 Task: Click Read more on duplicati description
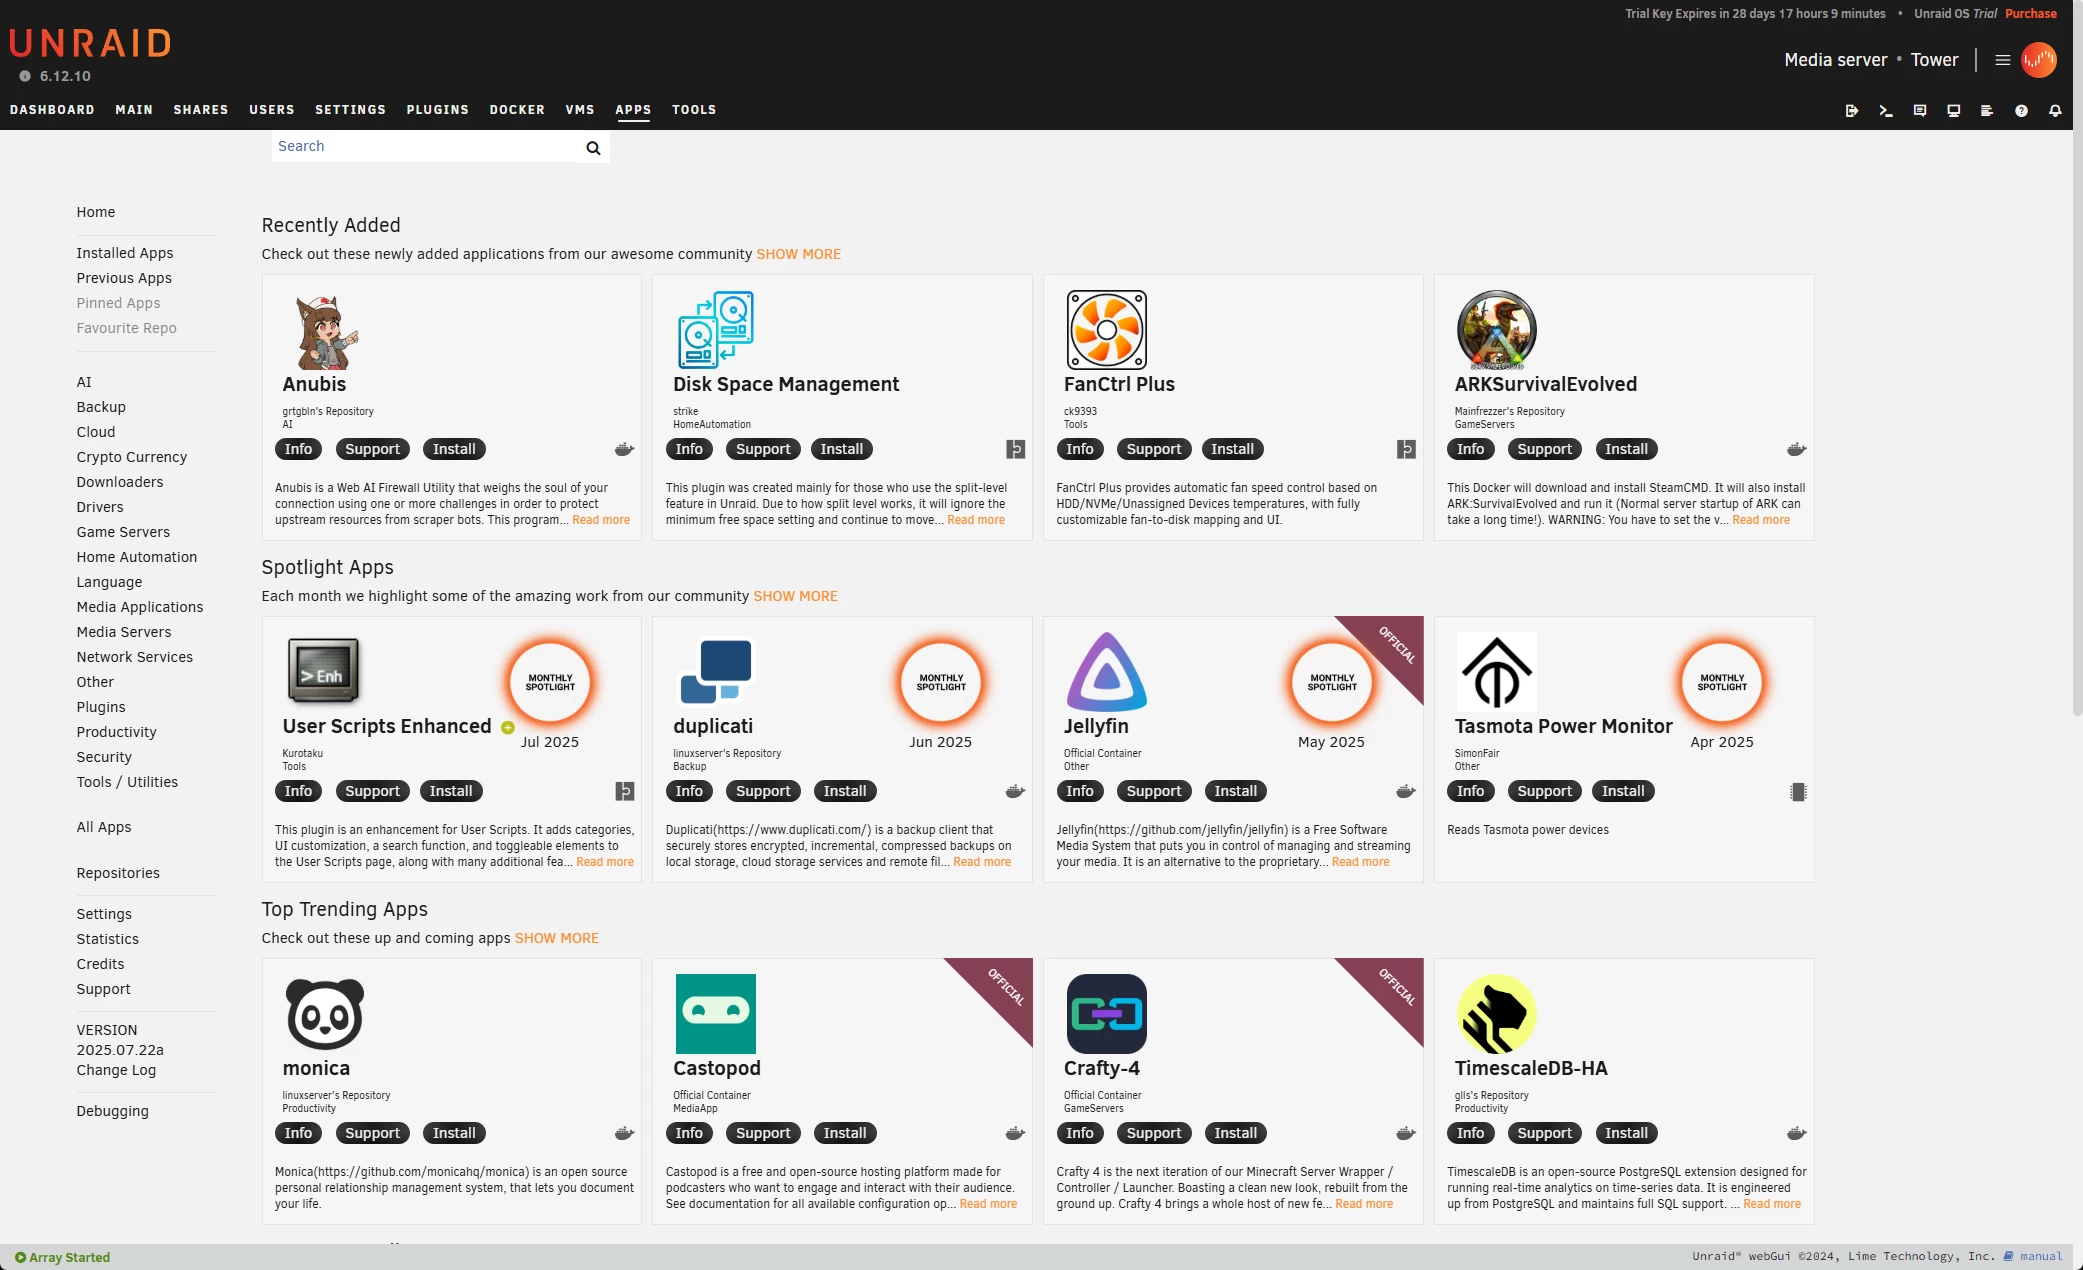981,862
